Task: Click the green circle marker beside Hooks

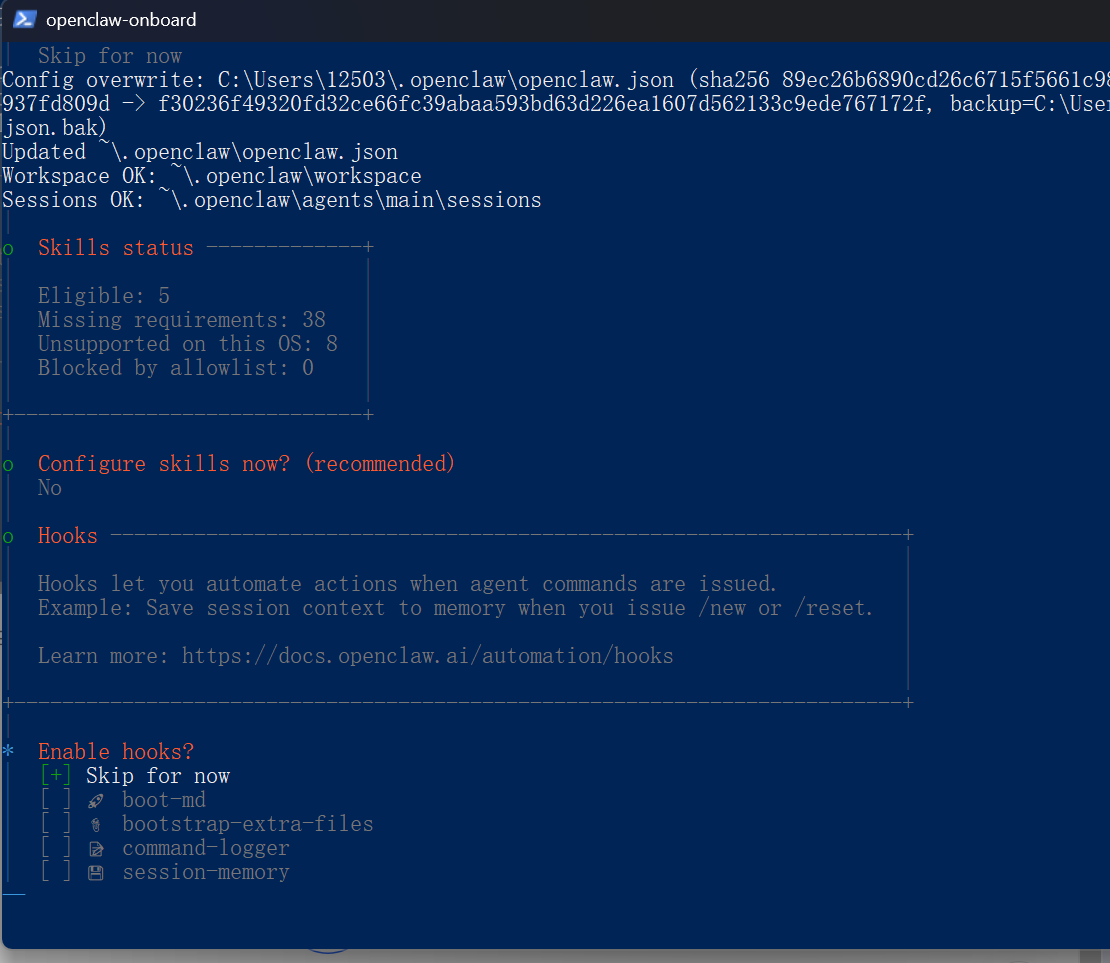Action: click(x=8, y=537)
